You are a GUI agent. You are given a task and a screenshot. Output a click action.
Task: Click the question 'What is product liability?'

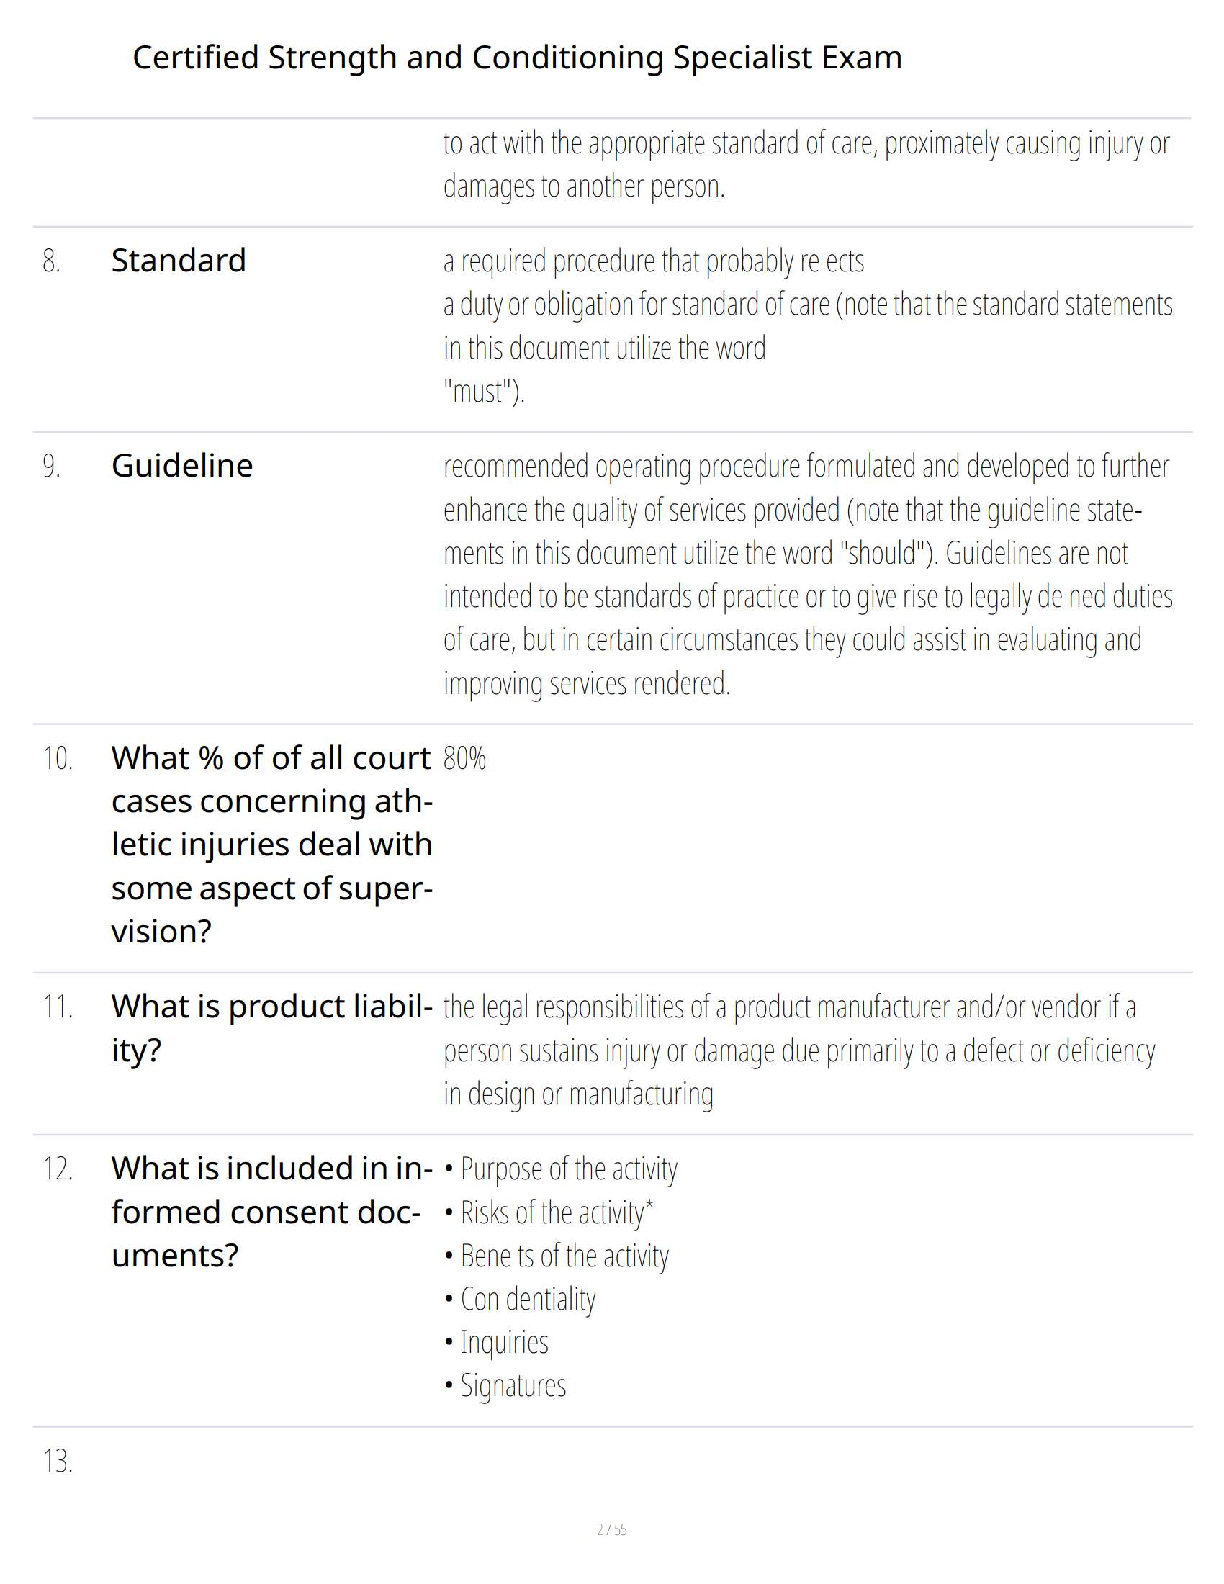click(271, 1028)
